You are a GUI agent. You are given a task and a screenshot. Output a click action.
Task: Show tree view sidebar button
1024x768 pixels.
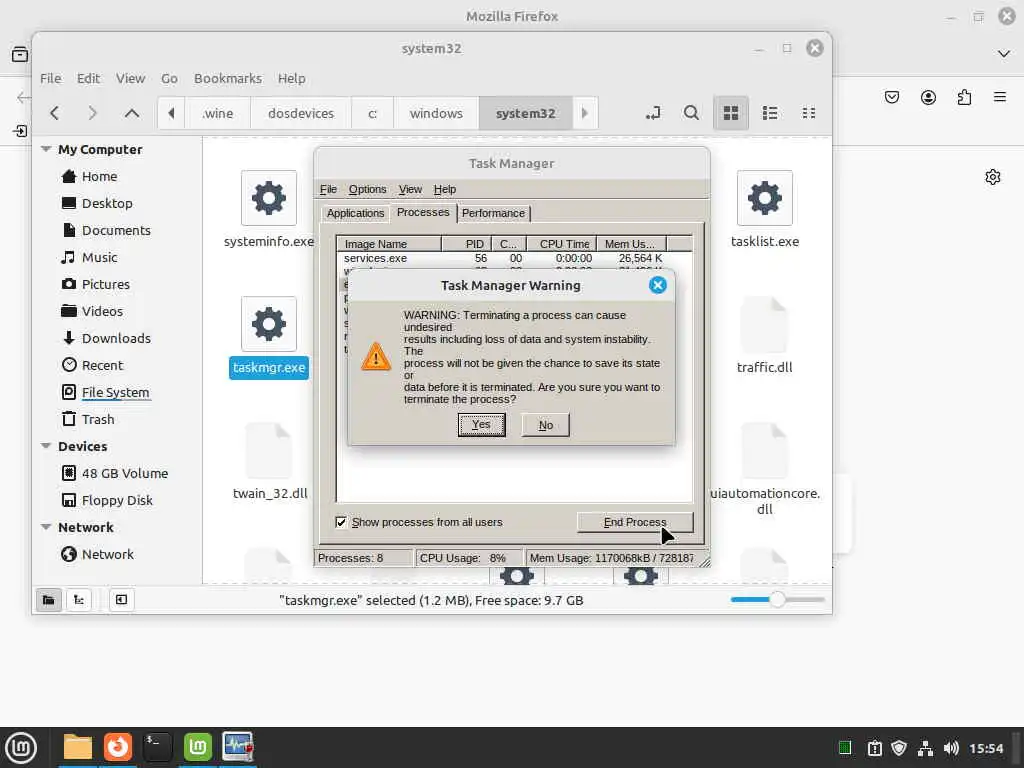[78, 600]
